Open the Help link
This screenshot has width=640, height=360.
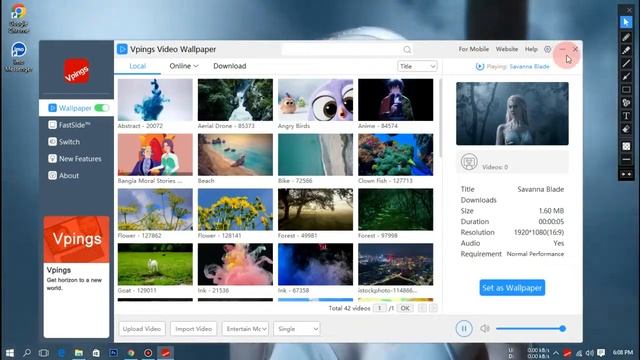(531, 49)
